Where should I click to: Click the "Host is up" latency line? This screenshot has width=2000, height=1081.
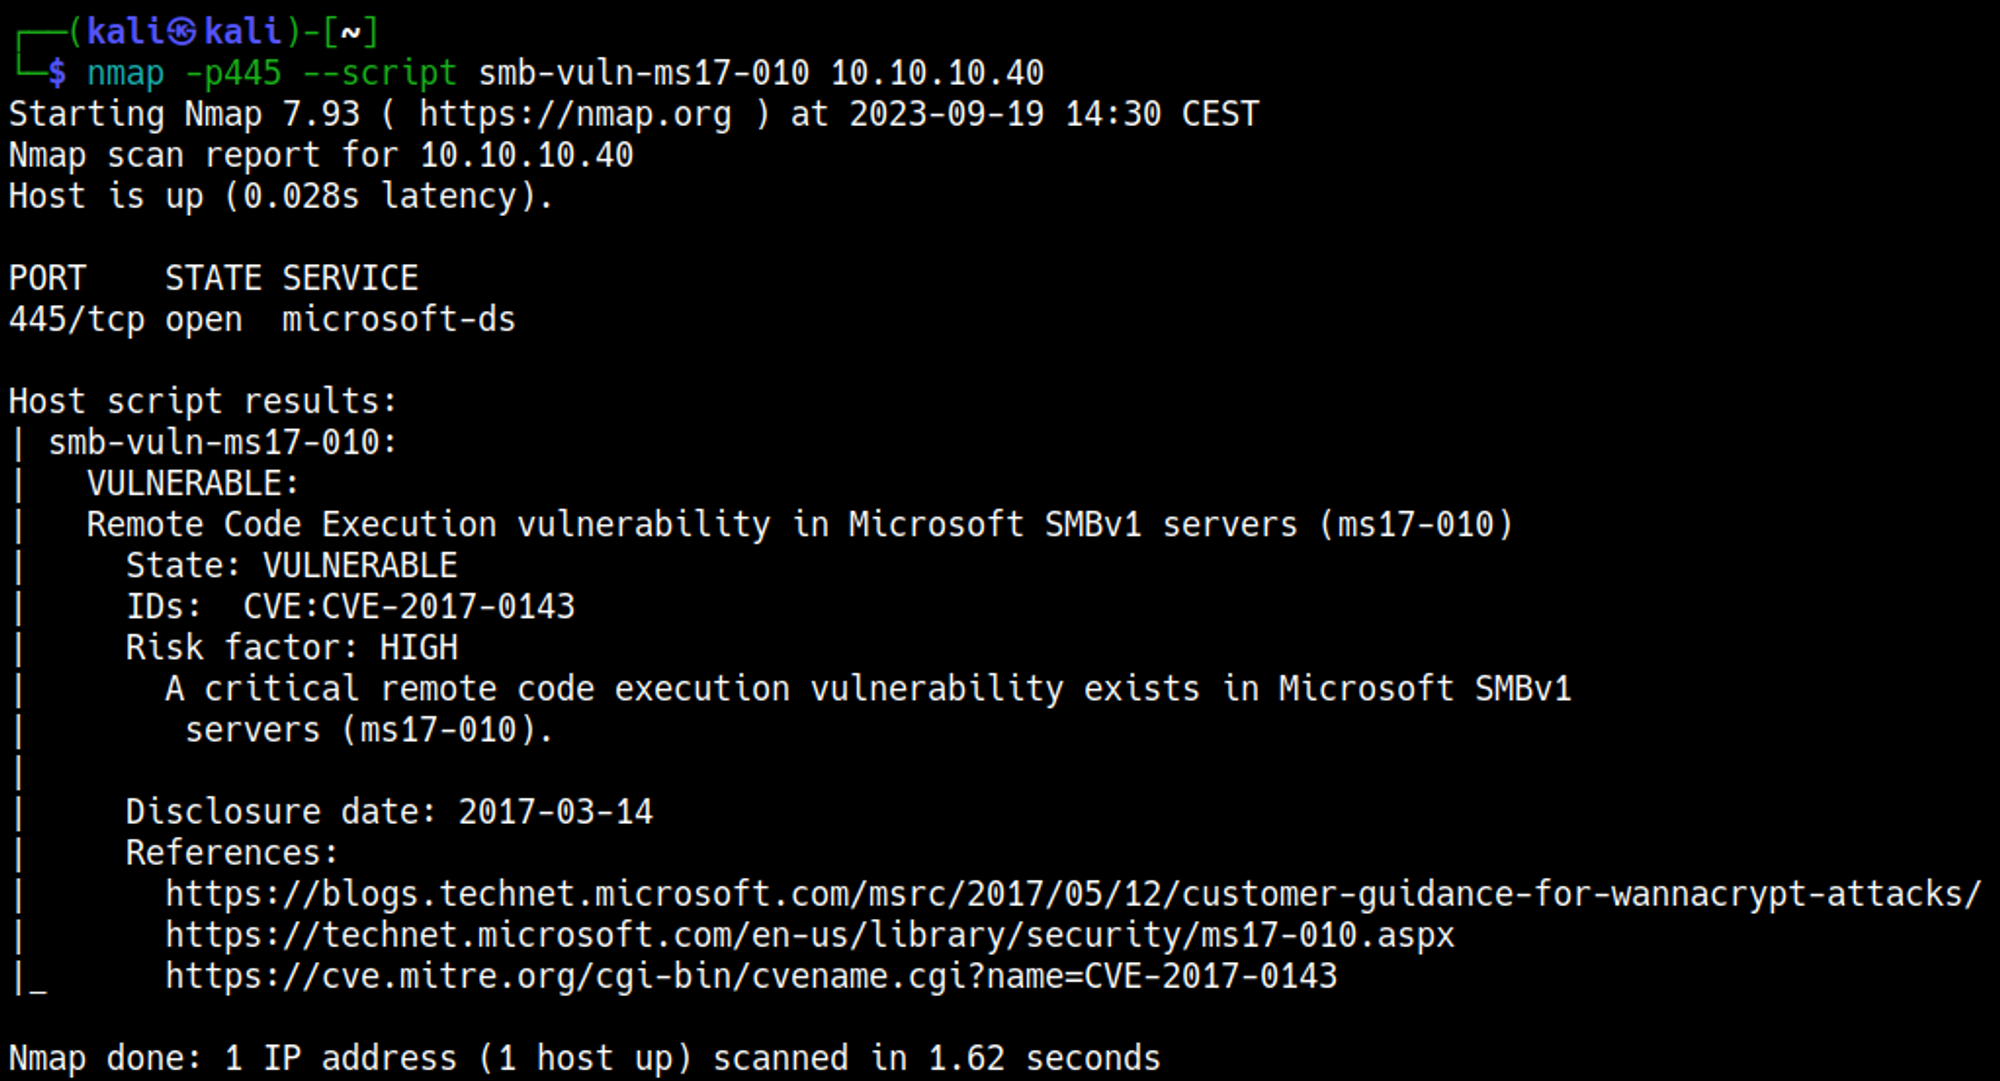click(281, 196)
